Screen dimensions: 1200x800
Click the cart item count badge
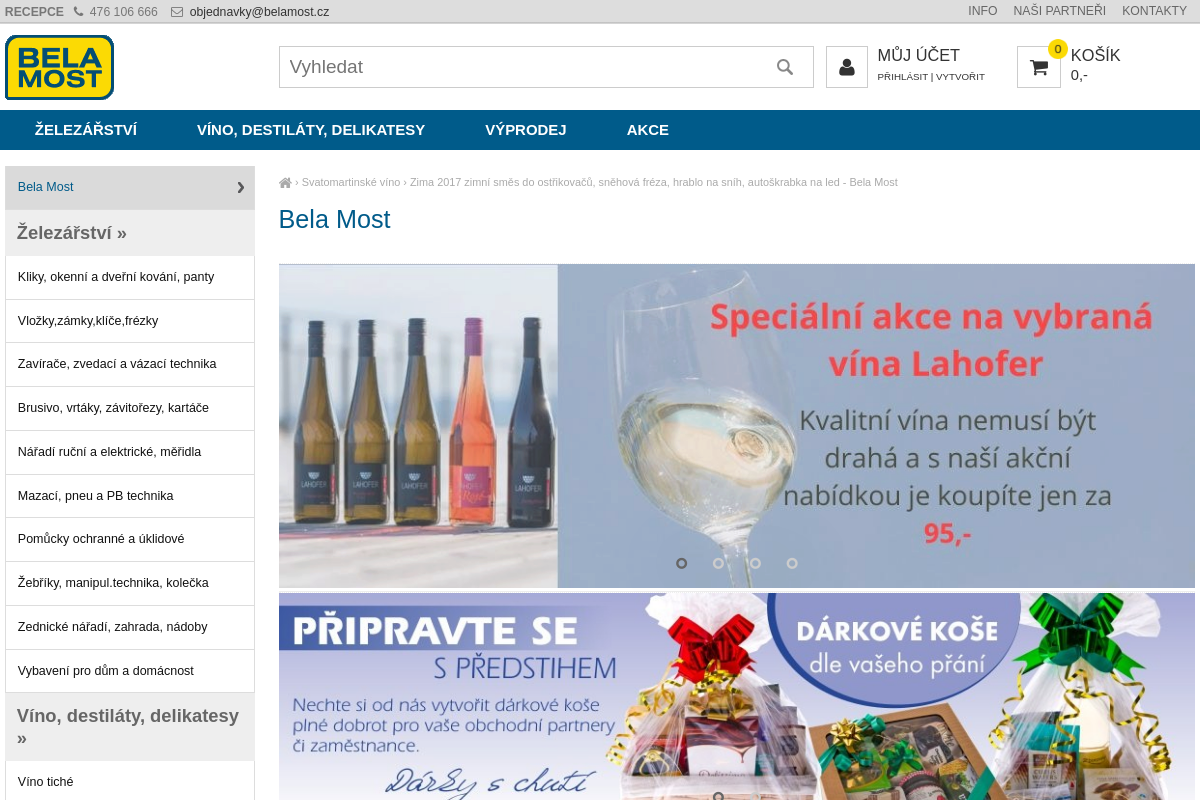pyautogui.click(x=1058, y=49)
